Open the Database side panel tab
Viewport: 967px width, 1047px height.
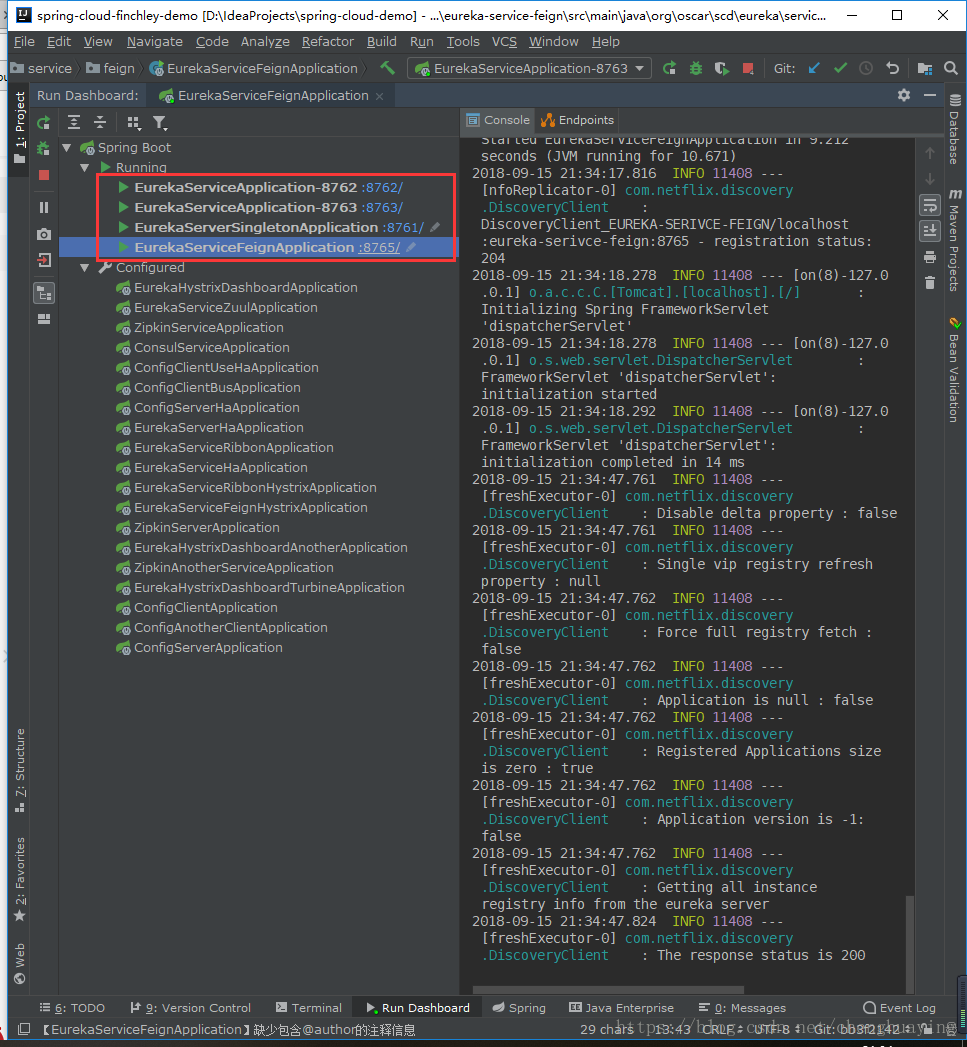954,130
